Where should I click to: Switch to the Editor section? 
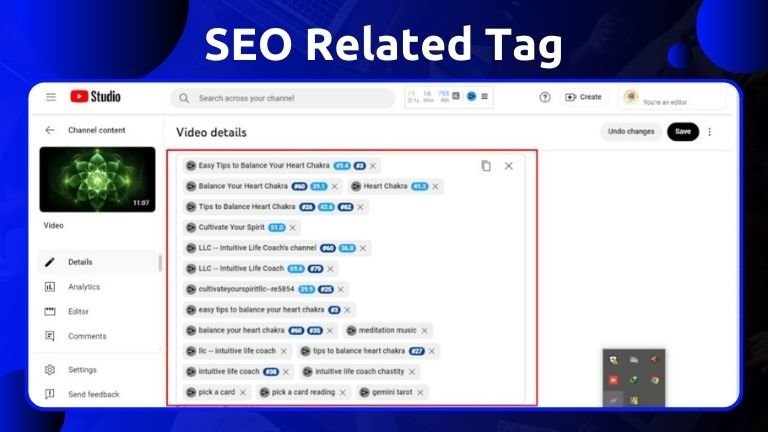point(78,311)
